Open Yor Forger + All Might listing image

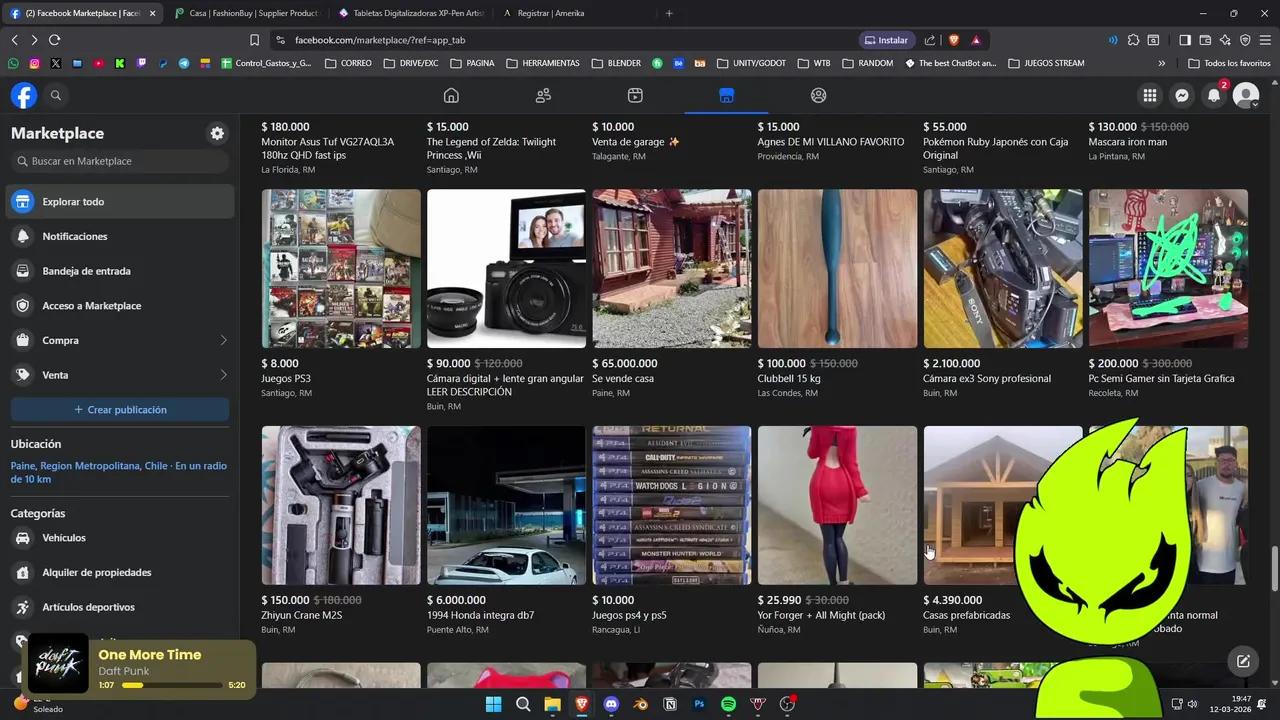point(837,505)
